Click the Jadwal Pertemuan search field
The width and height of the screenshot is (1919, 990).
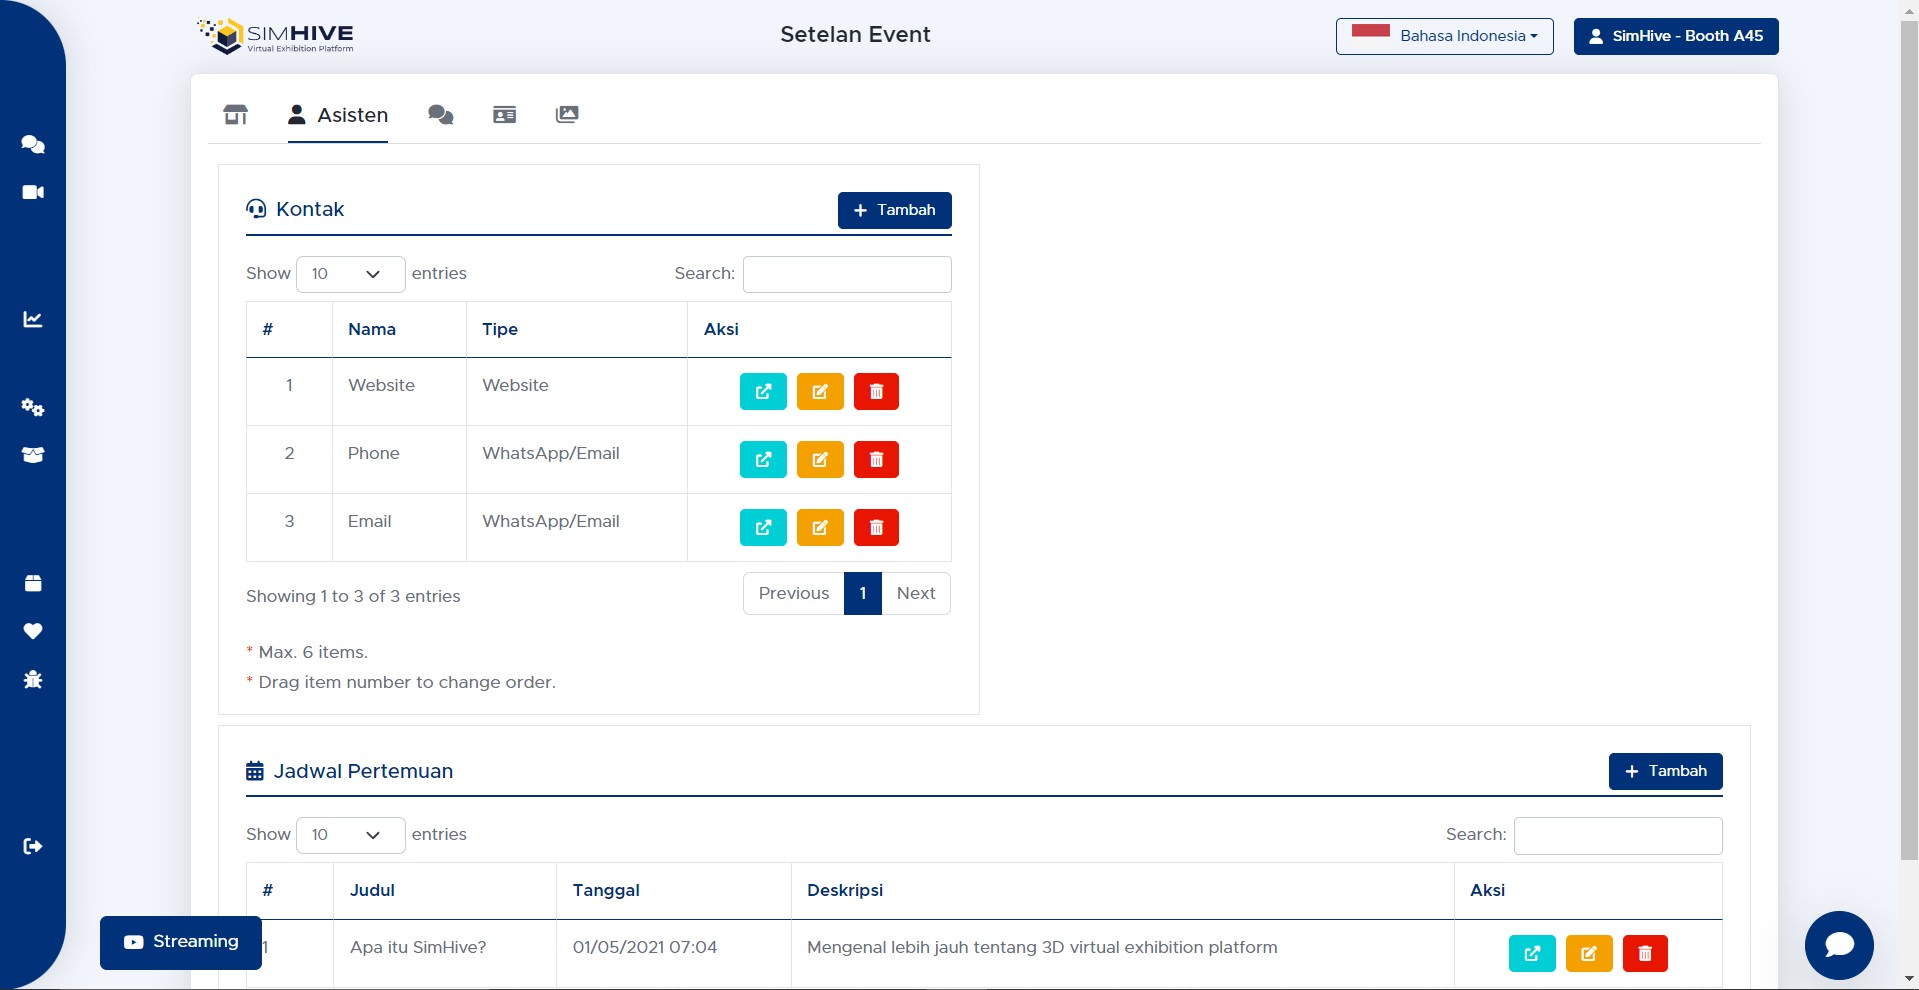coord(1618,835)
